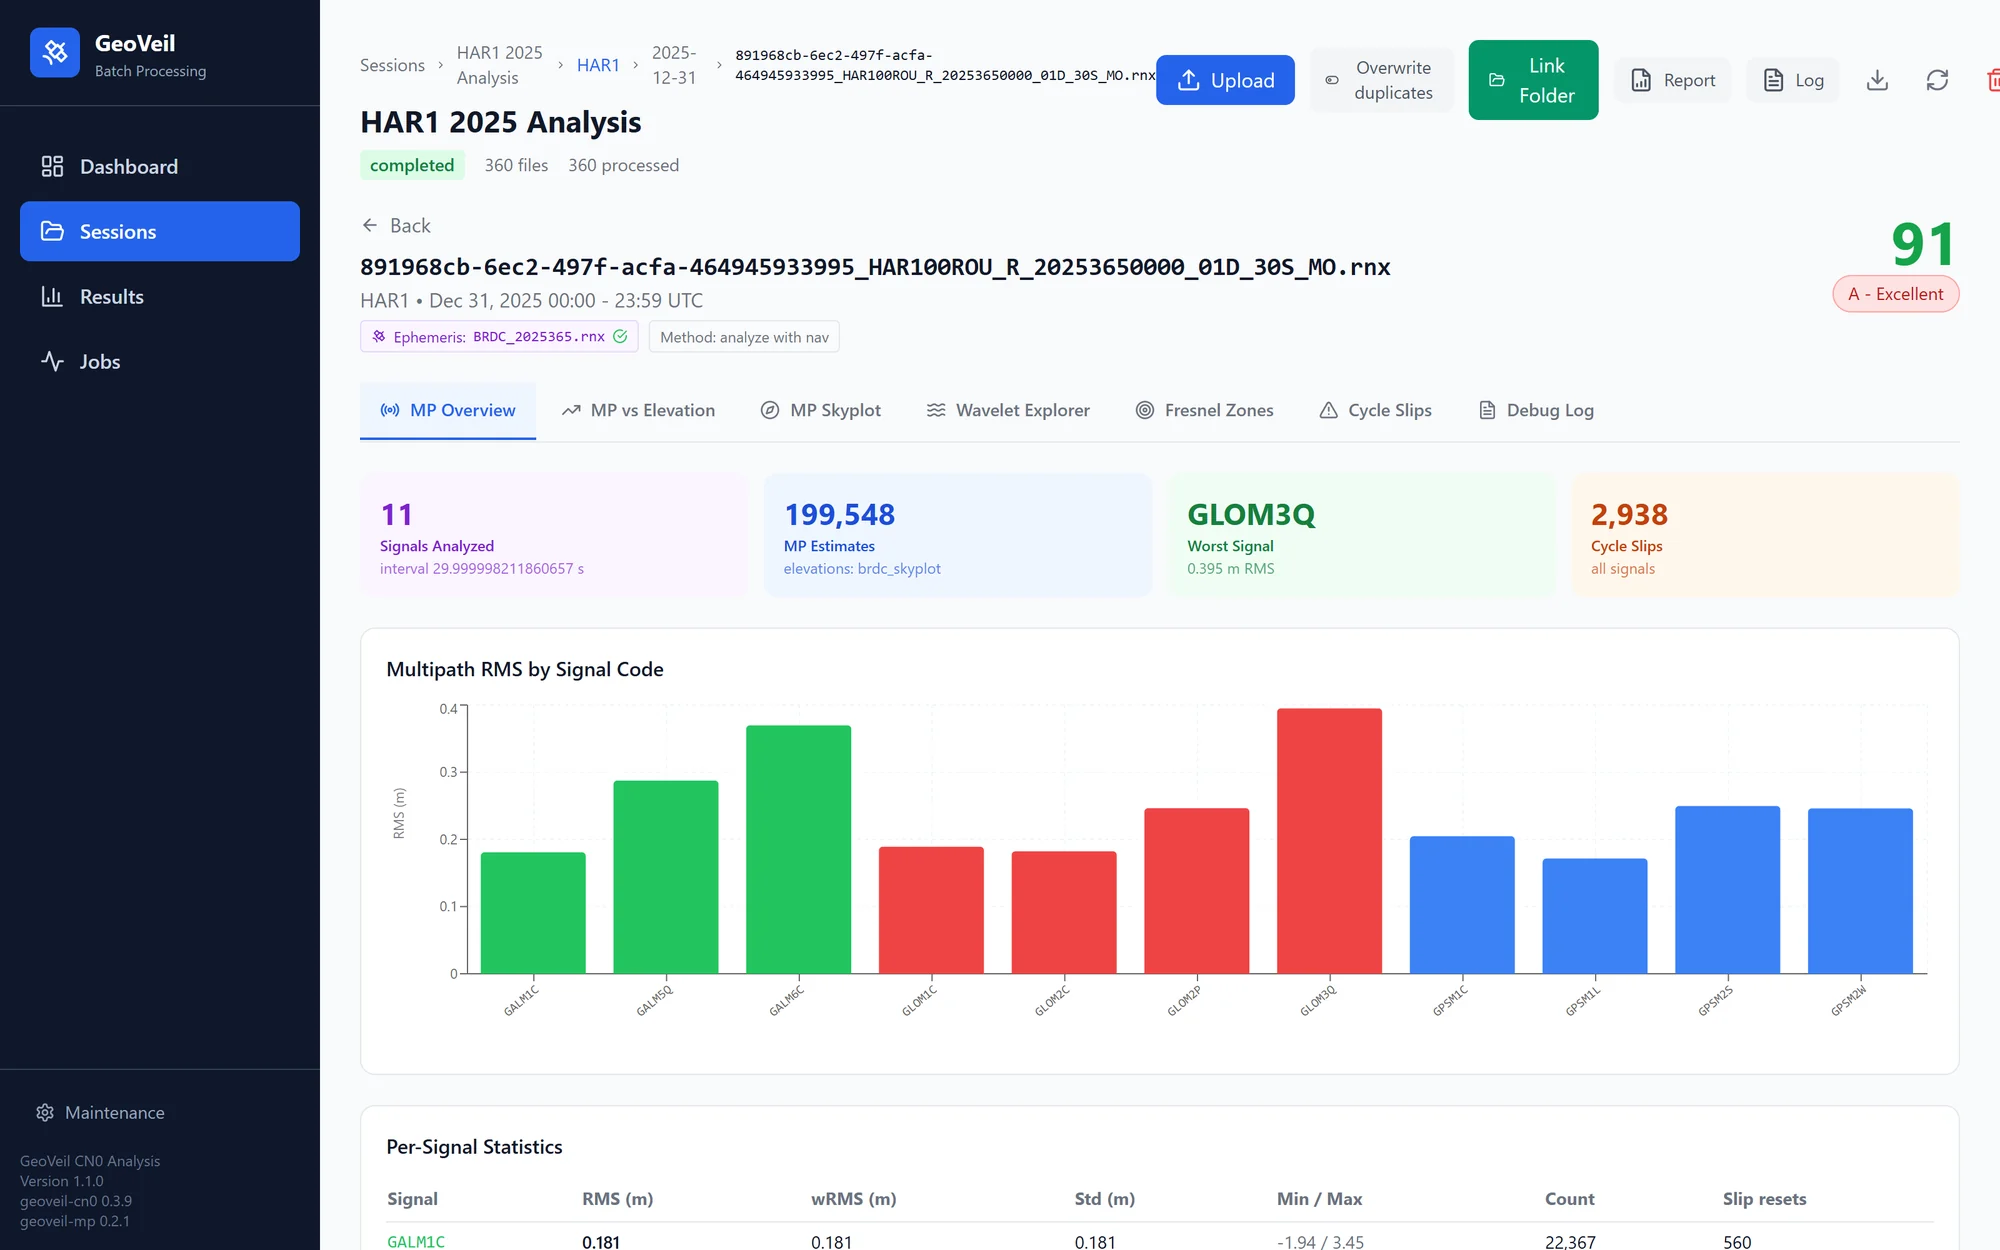This screenshot has height=1250, width=2000.
Task: Select the MP Overview tab
Action: (448, 410)
